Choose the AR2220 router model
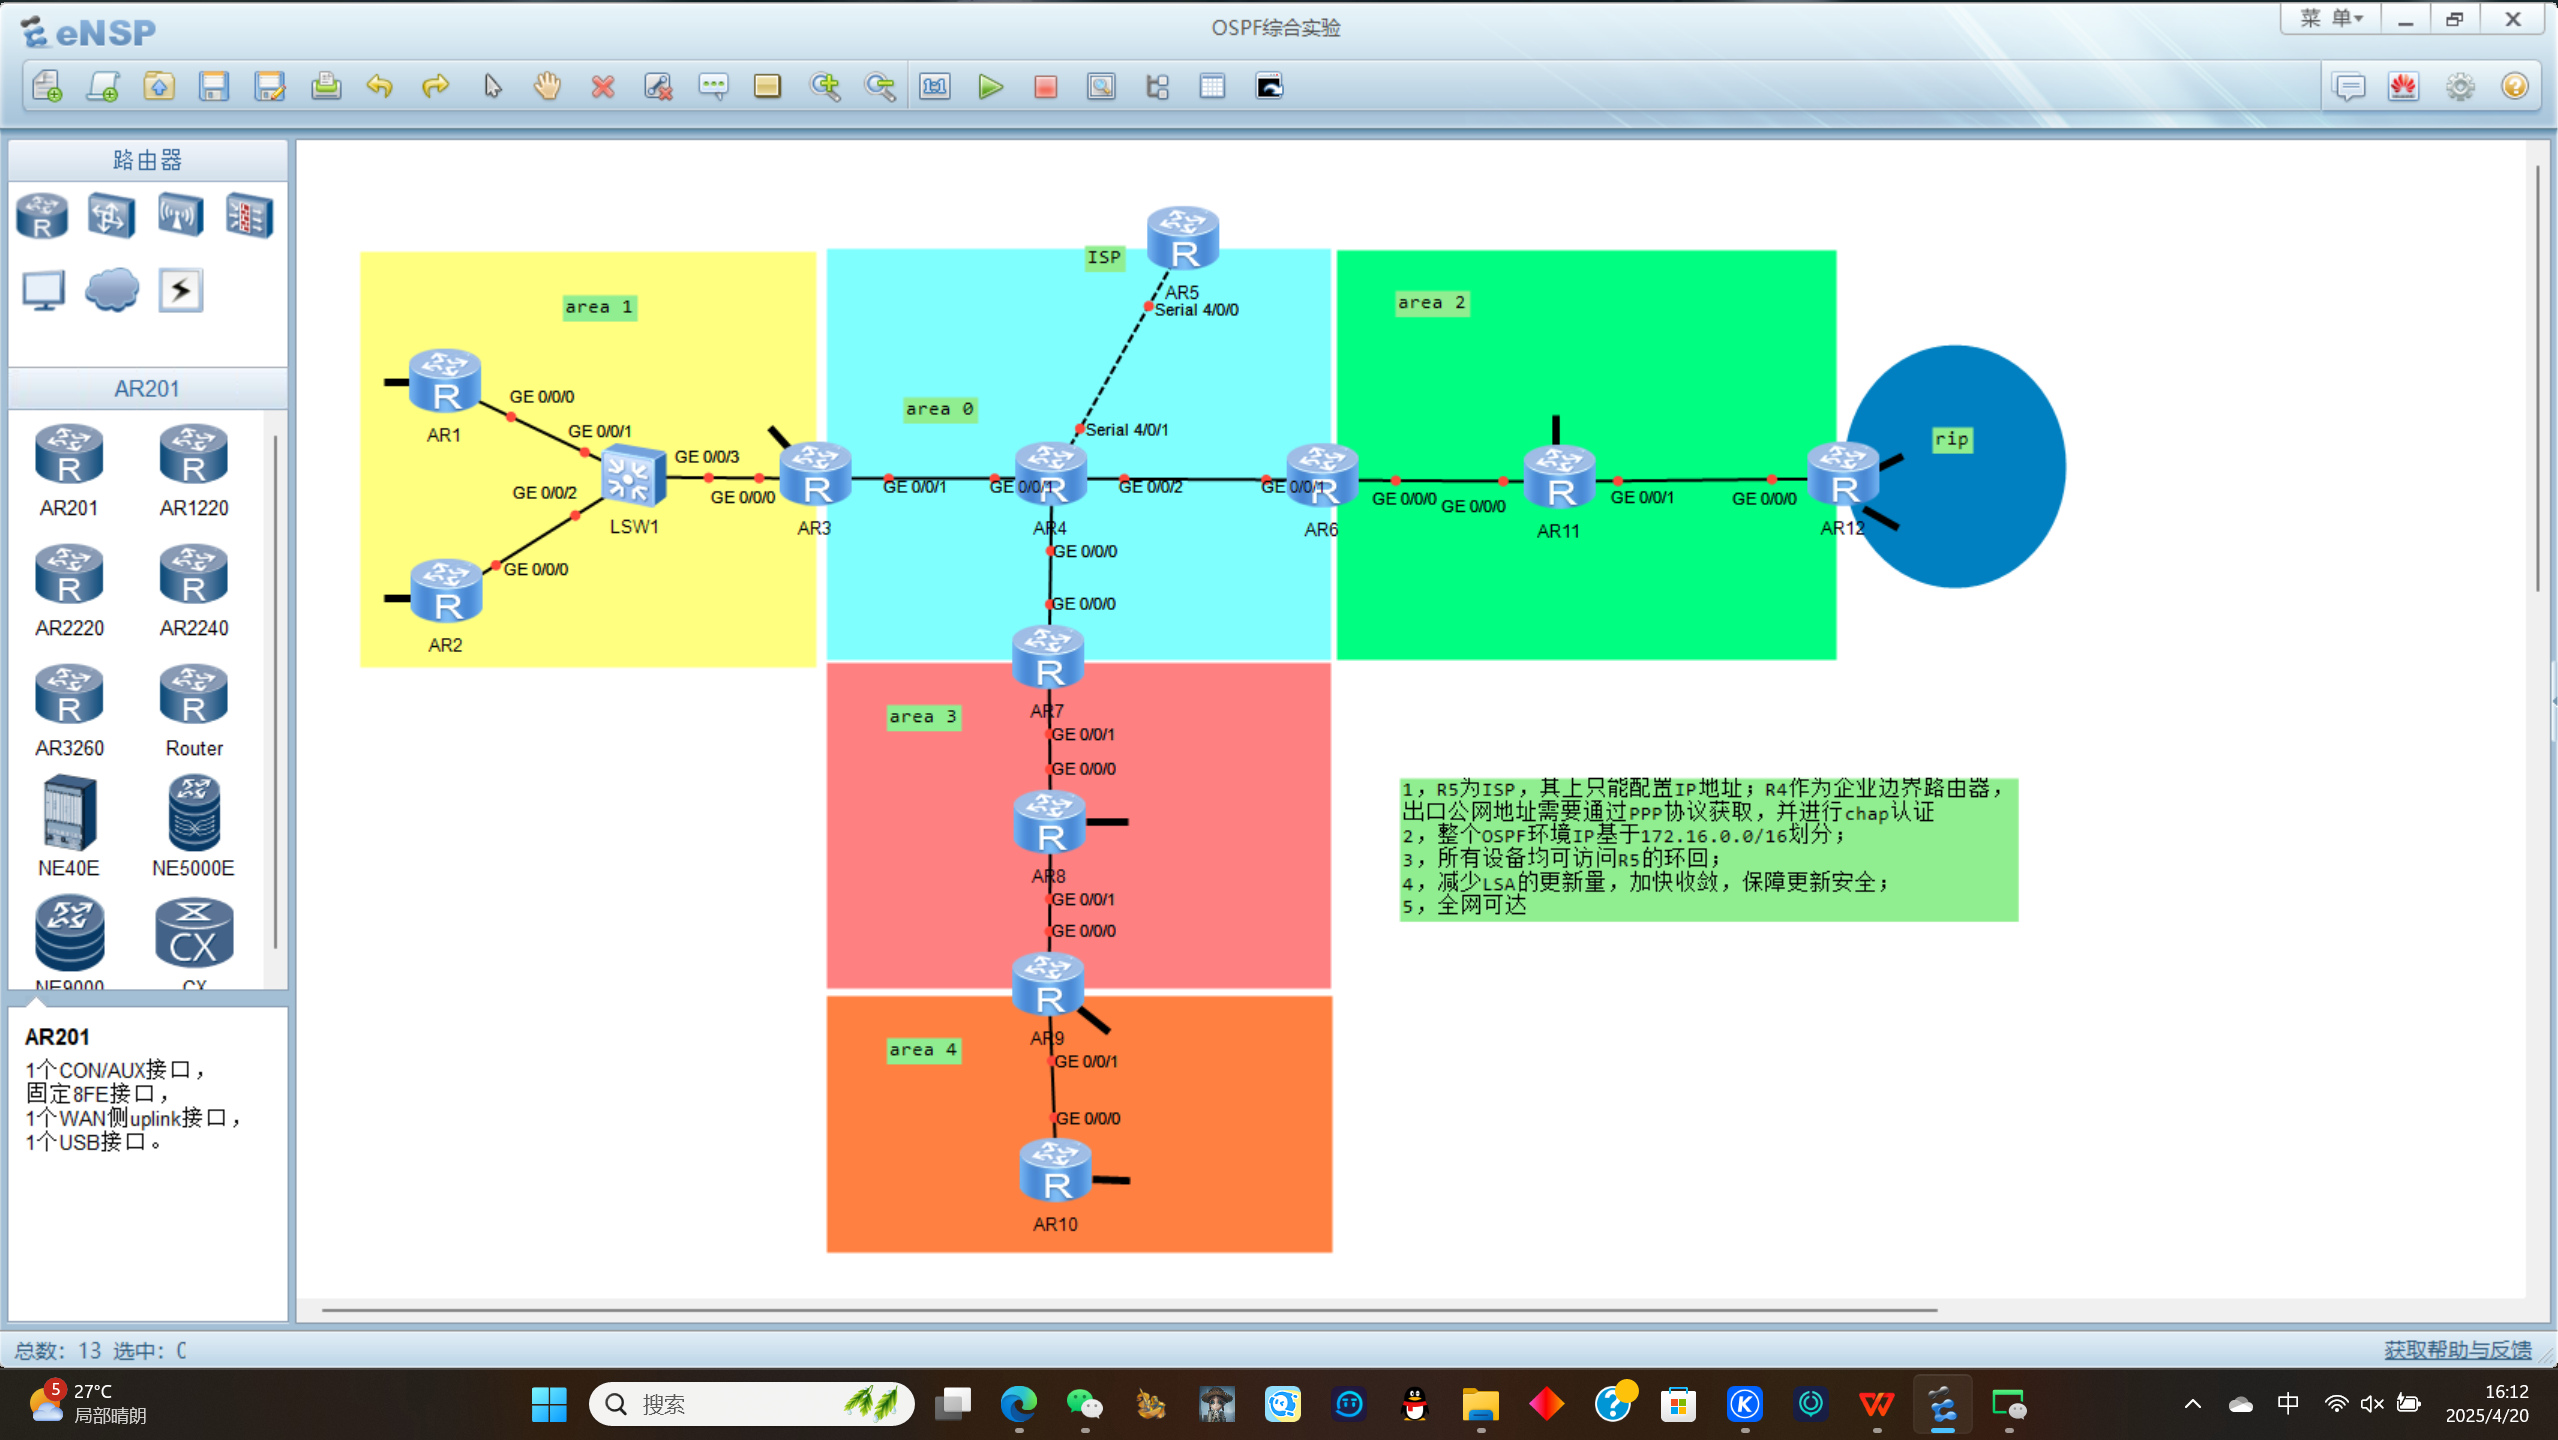The width and height of the screenshot is (2558, 1440). point(69,577)
